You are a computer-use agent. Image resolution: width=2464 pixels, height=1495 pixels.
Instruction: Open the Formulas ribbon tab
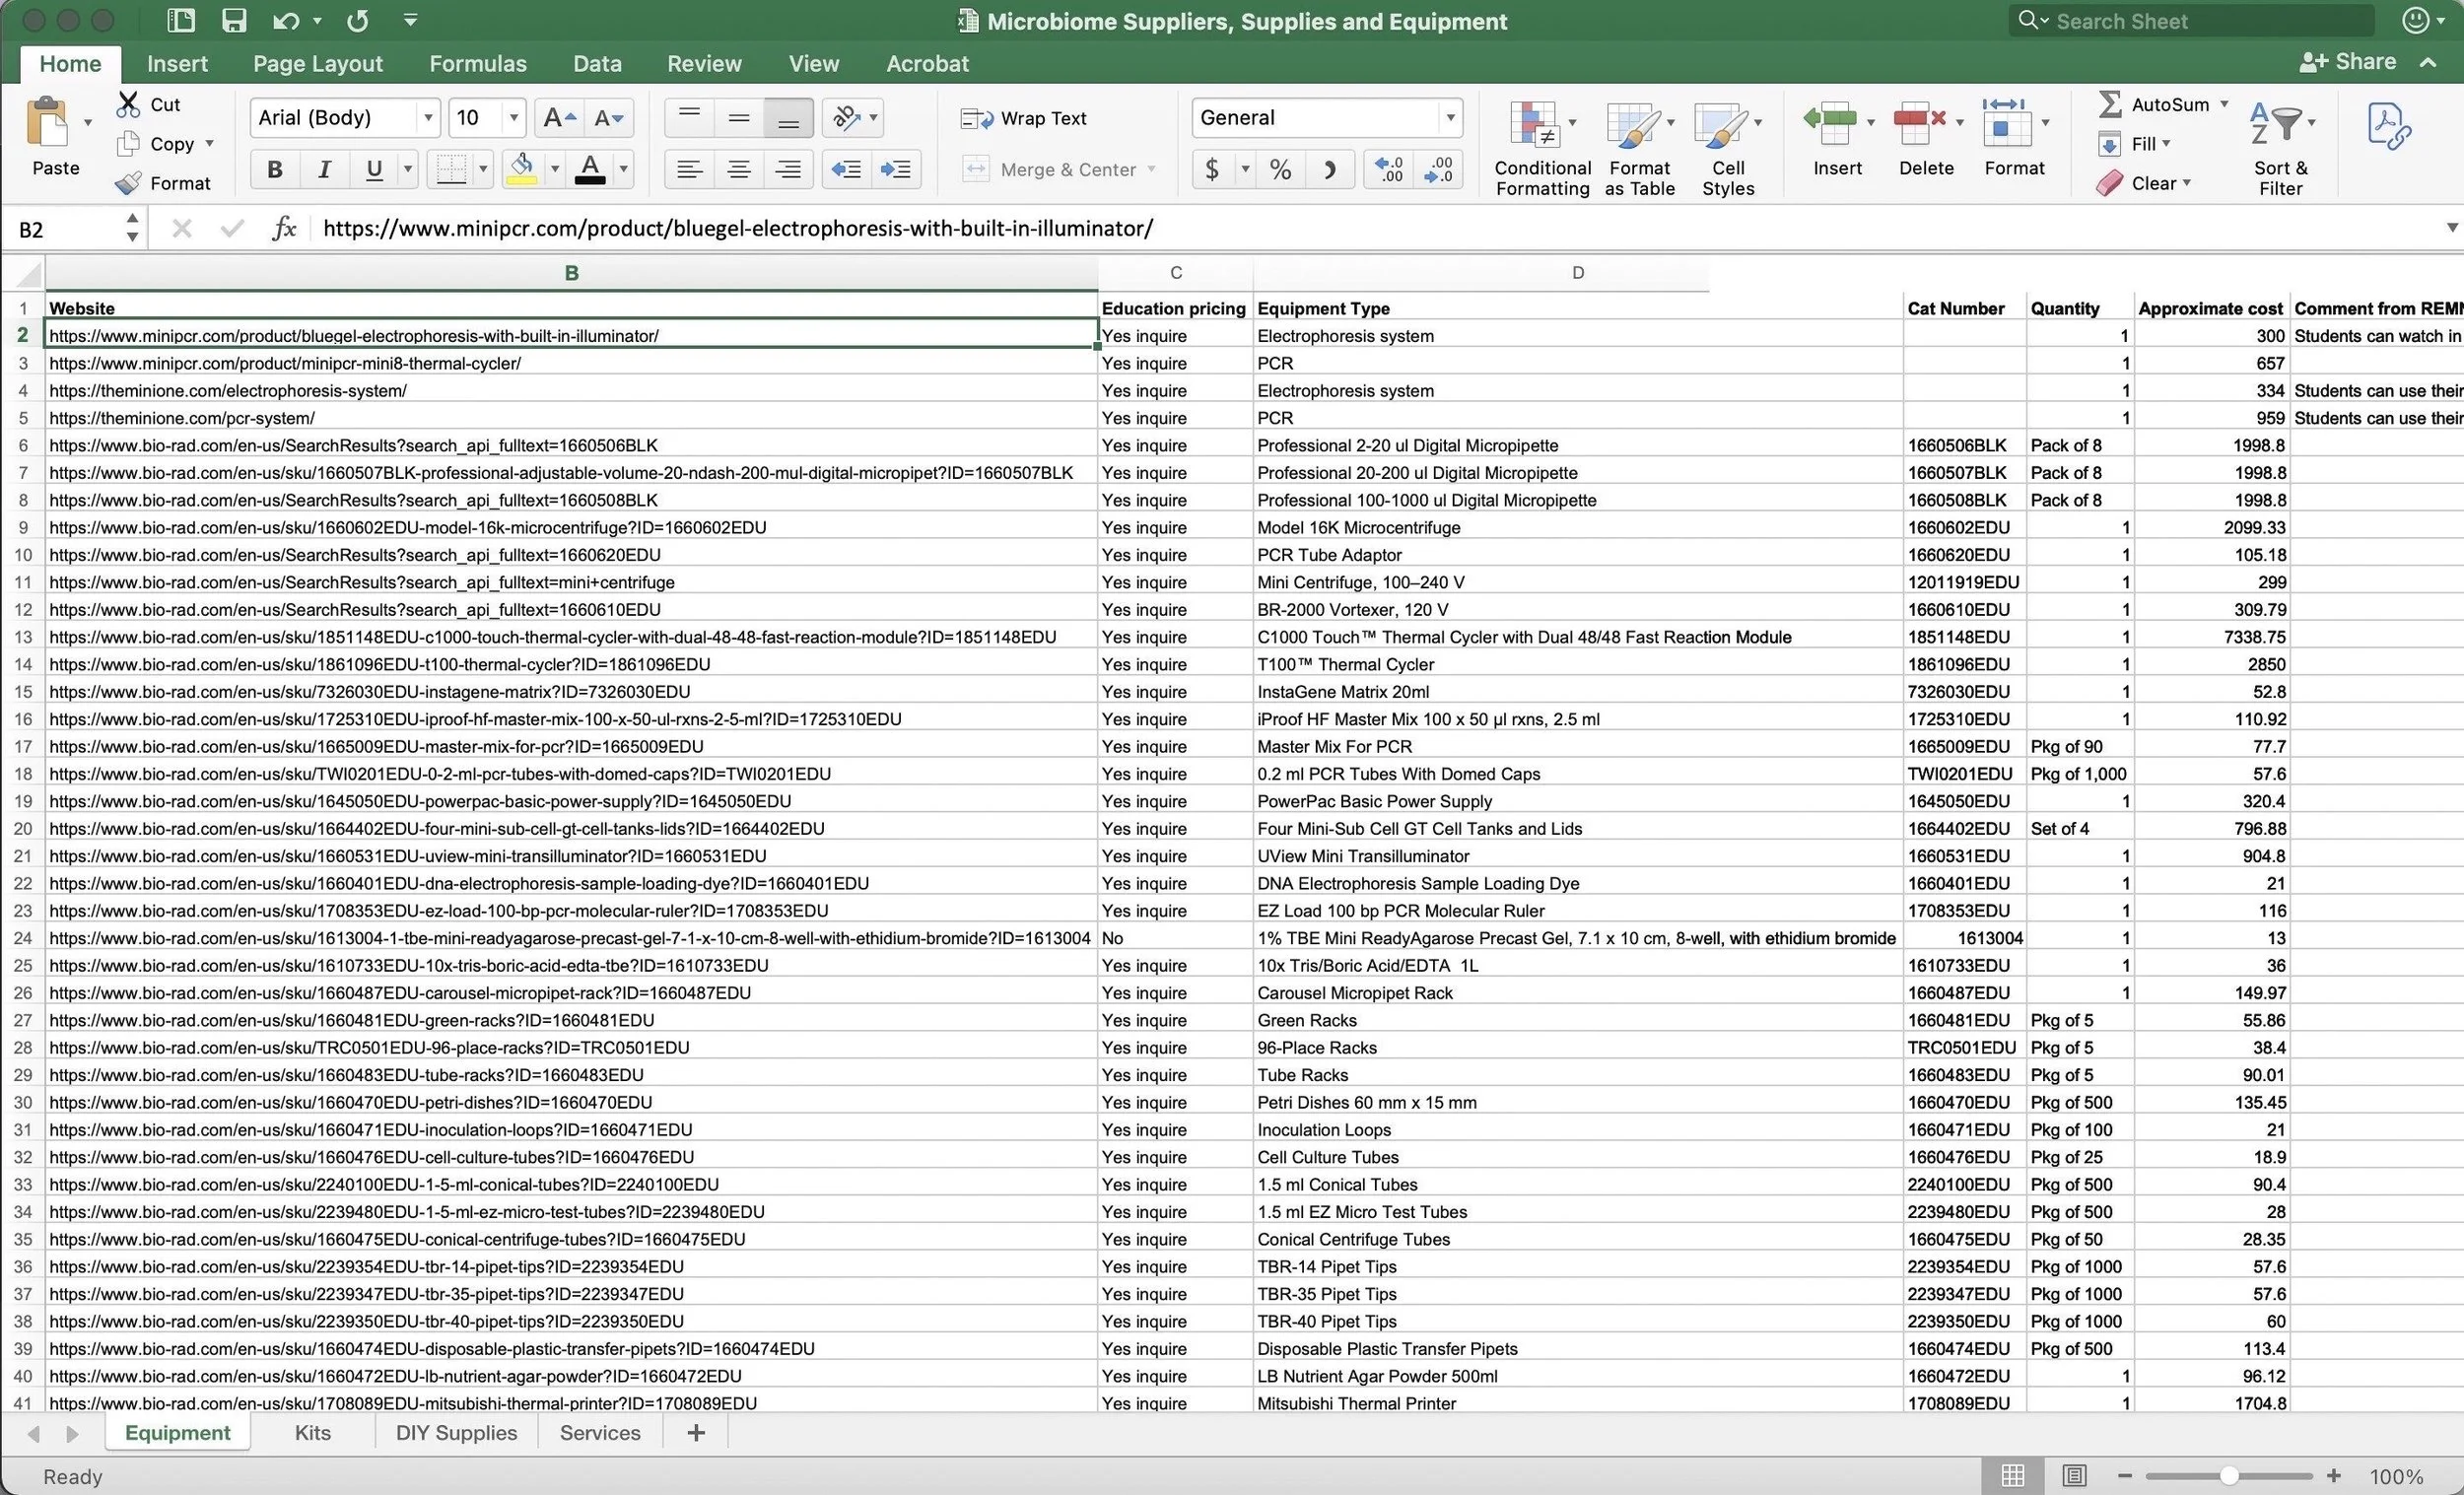477,64
